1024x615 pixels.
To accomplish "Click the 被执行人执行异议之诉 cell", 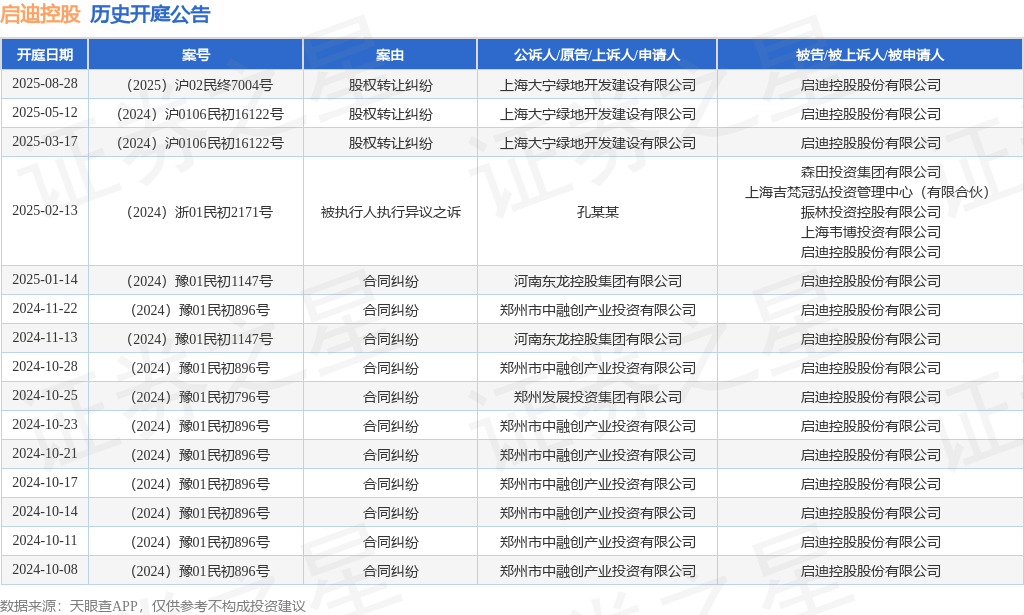I will [x=390, y=212].
